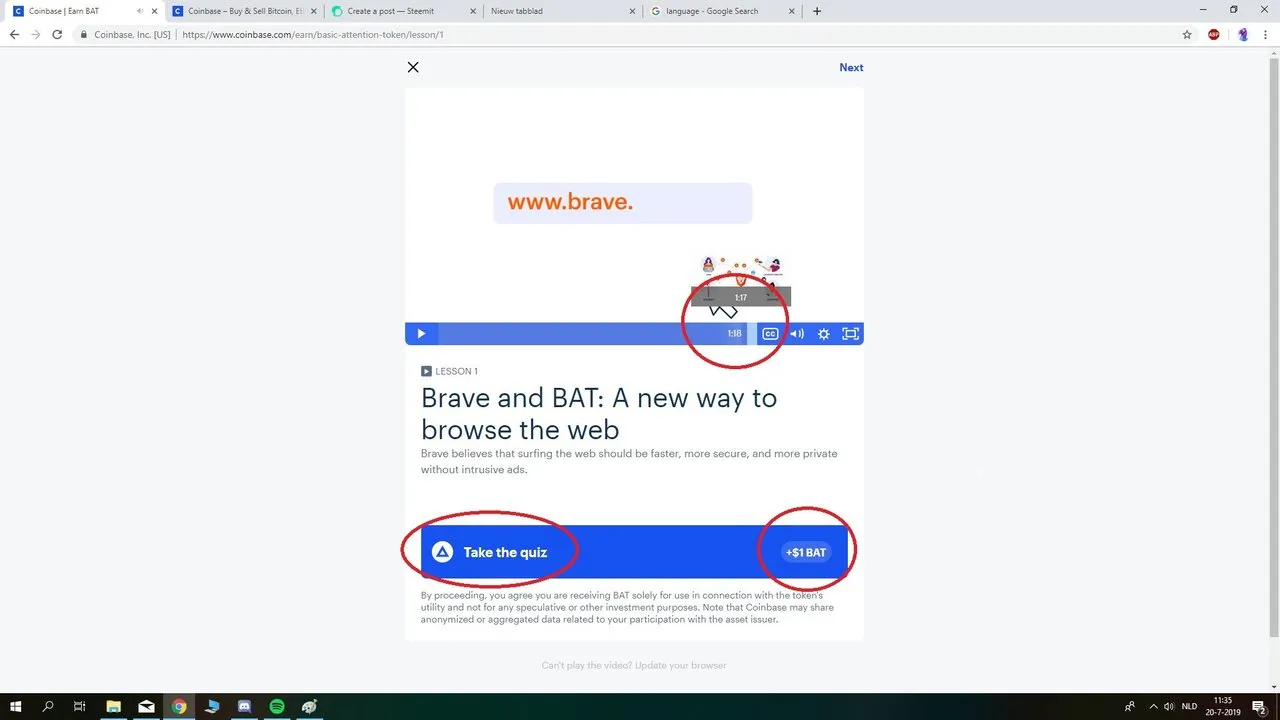Mute the video volume

point(797,334)
